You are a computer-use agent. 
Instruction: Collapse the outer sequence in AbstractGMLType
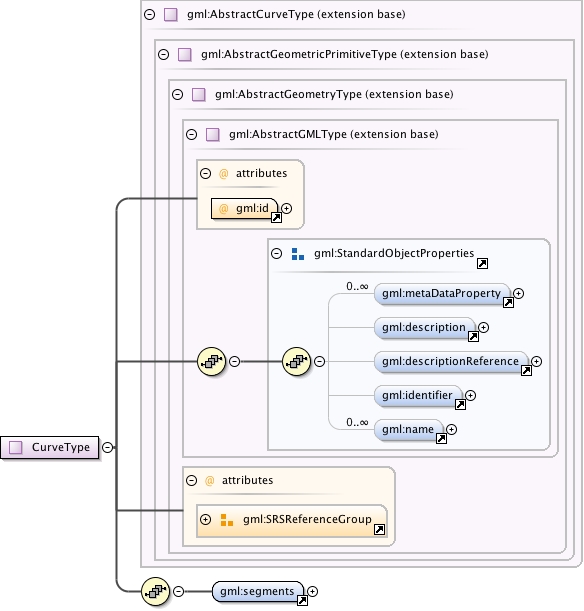pos(235,362)
